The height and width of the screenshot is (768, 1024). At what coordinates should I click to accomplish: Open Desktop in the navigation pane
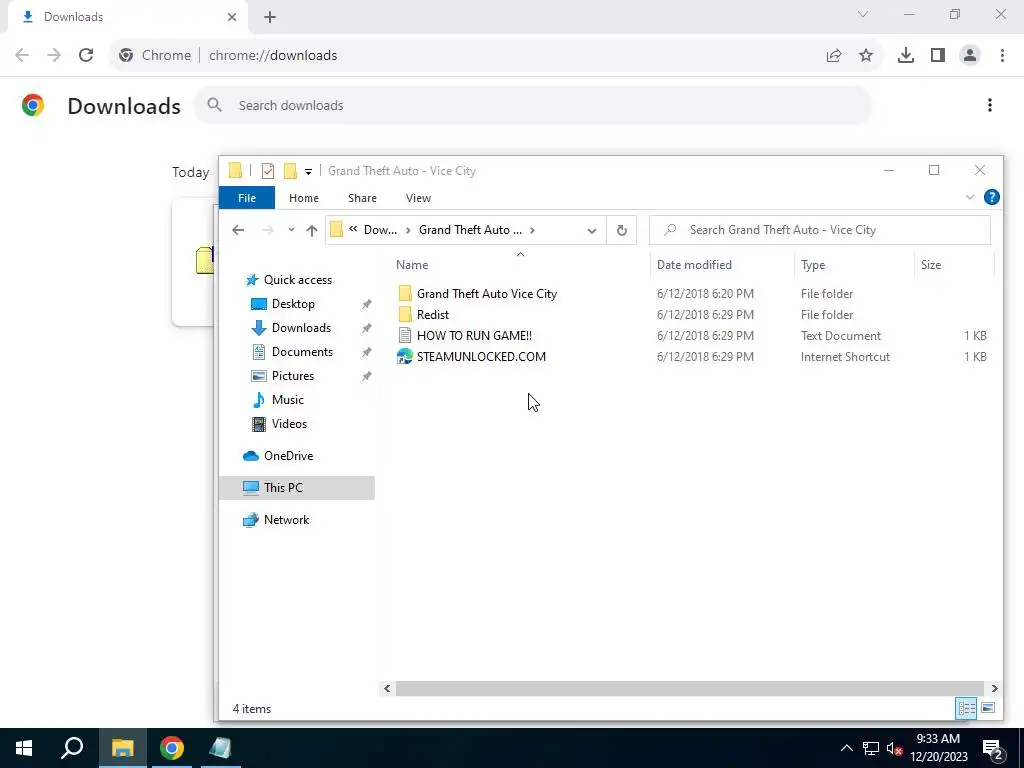coord(293,304)
